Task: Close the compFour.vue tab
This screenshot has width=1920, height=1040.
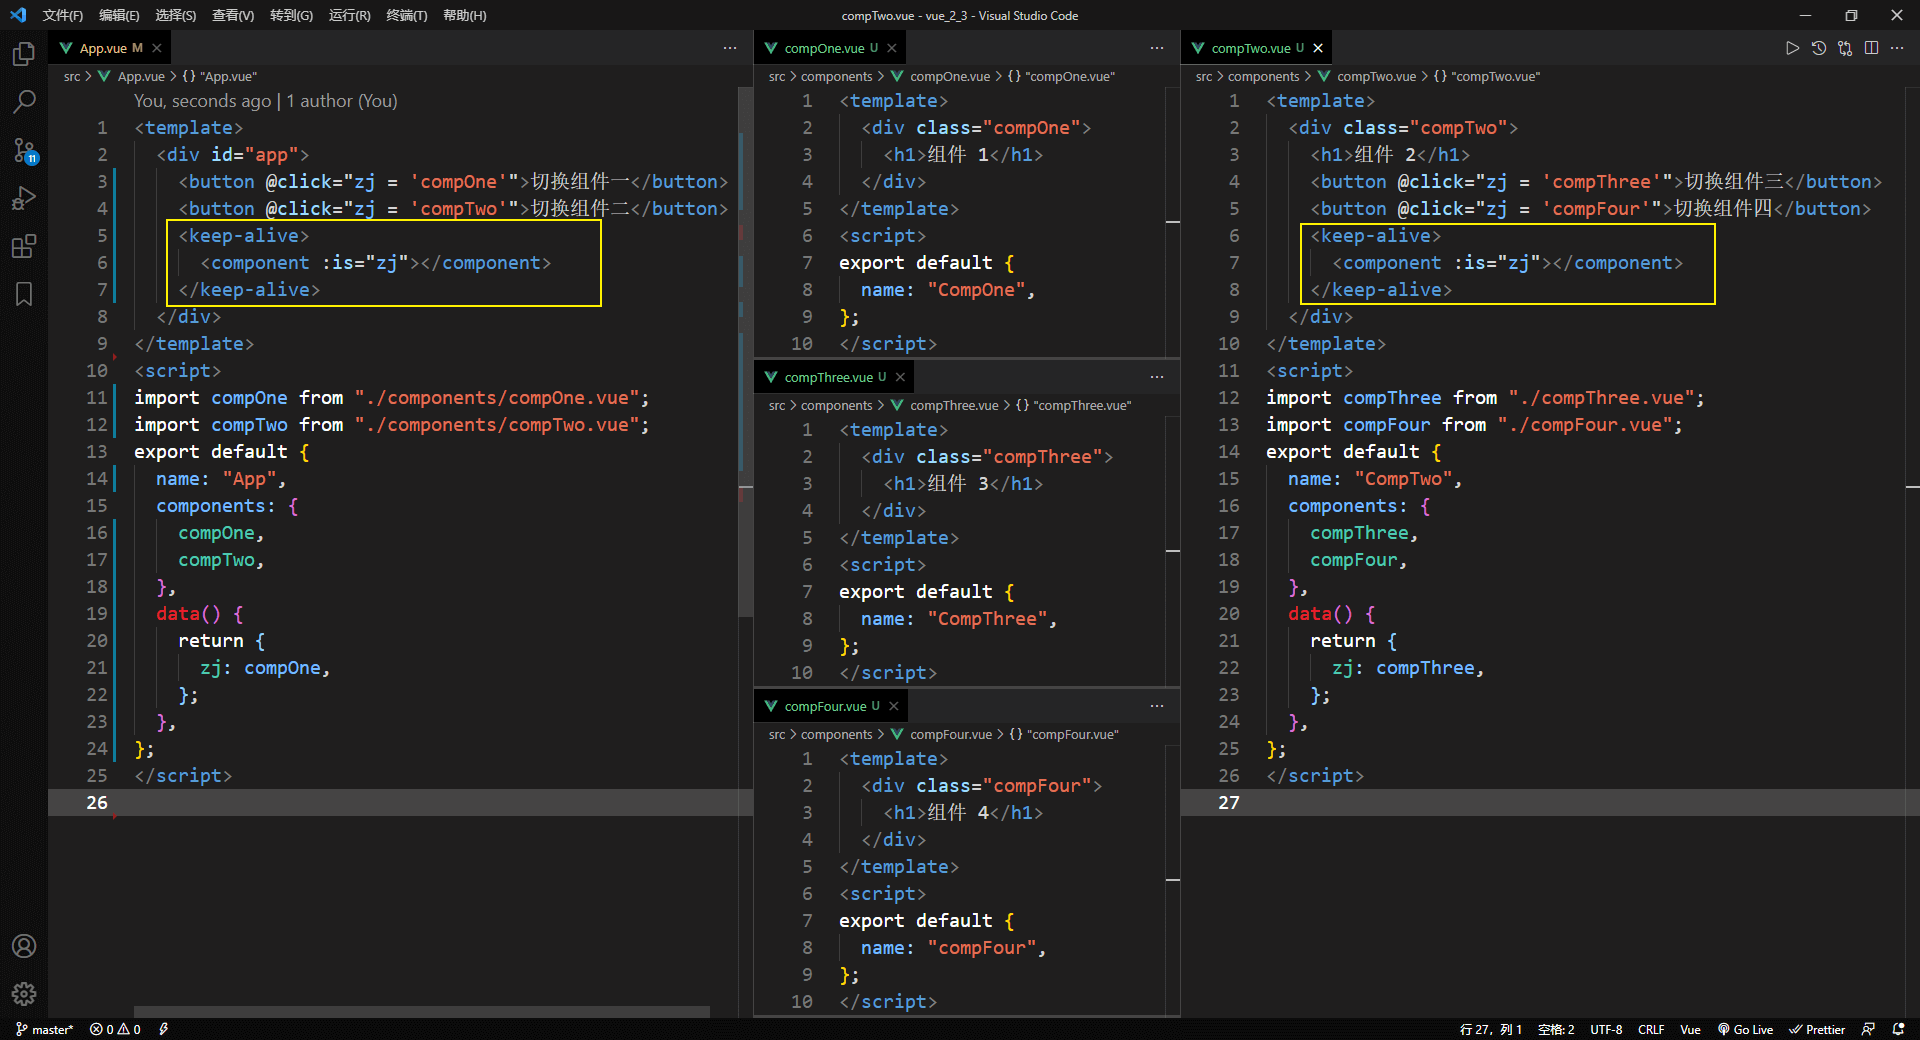Action: [x=894, y=706]
